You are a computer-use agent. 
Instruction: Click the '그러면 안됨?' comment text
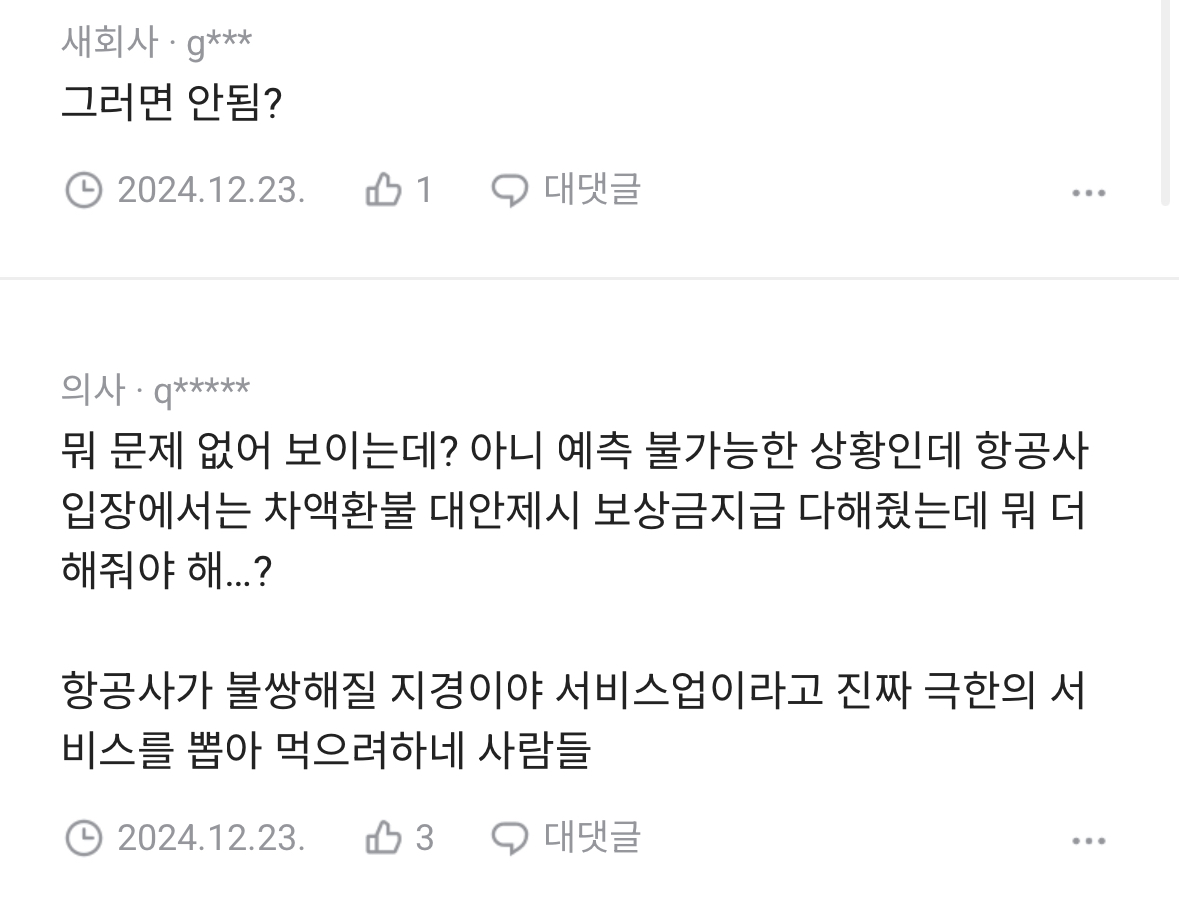(171, 102)
